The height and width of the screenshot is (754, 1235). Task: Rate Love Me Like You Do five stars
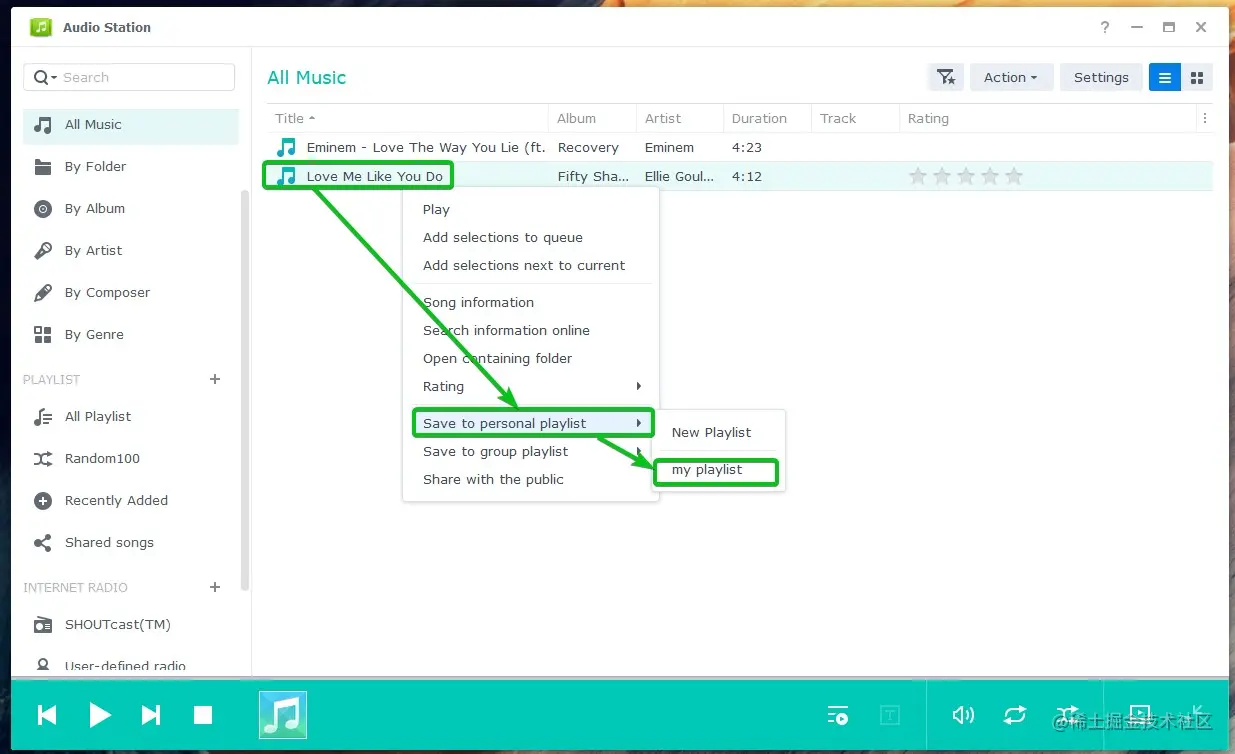point(1014,176)
